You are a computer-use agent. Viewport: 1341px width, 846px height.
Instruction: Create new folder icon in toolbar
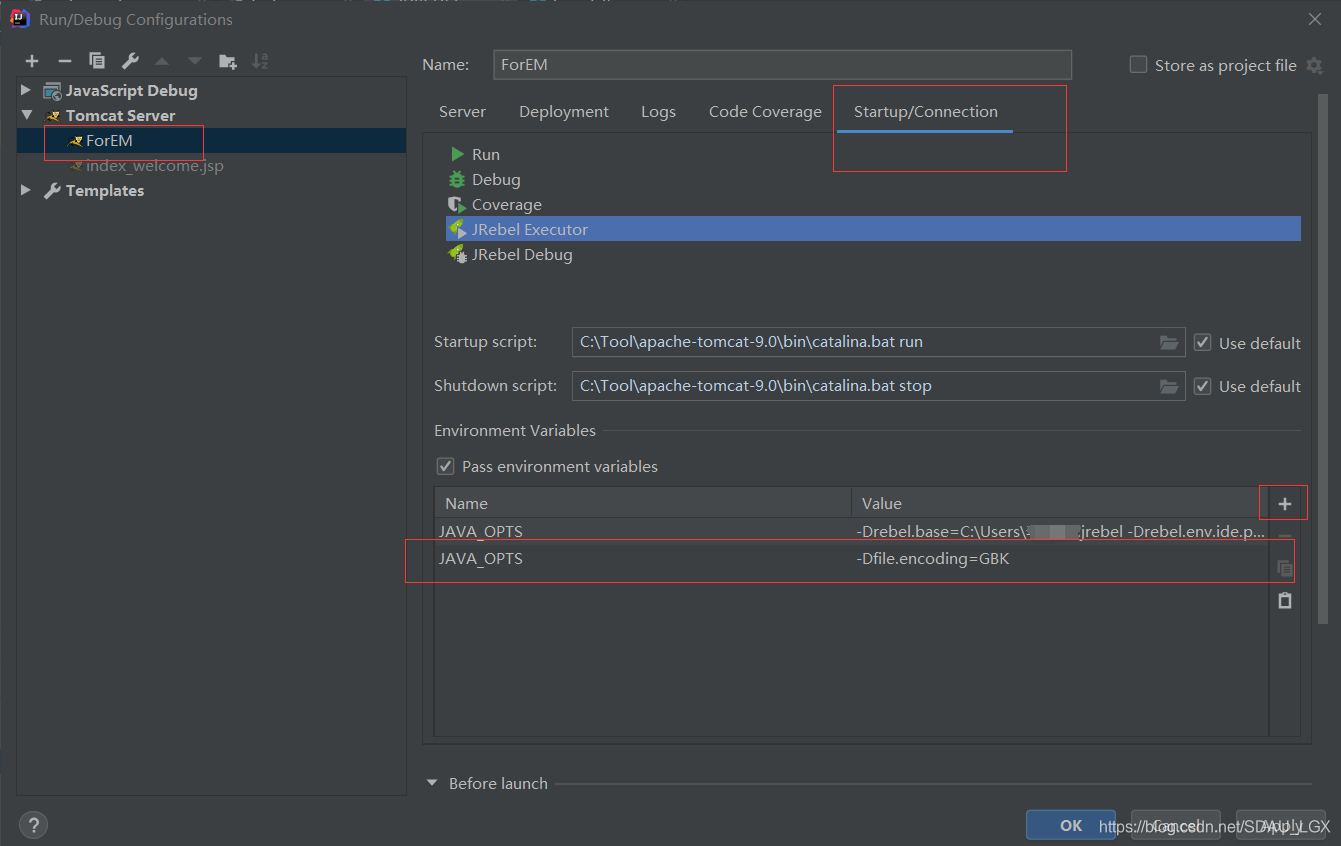click(x=228, y=61)
